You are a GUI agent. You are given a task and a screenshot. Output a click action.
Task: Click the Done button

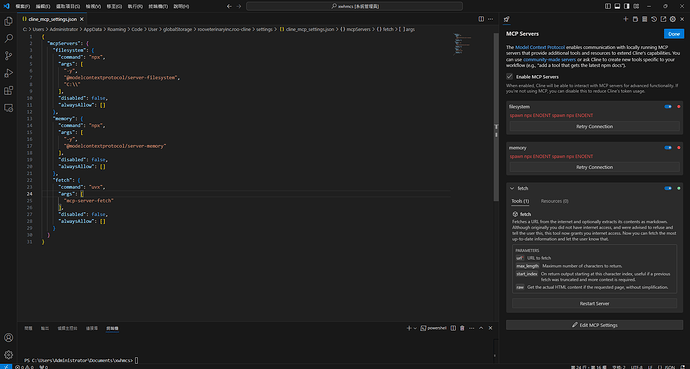click(x=674, y=34)
